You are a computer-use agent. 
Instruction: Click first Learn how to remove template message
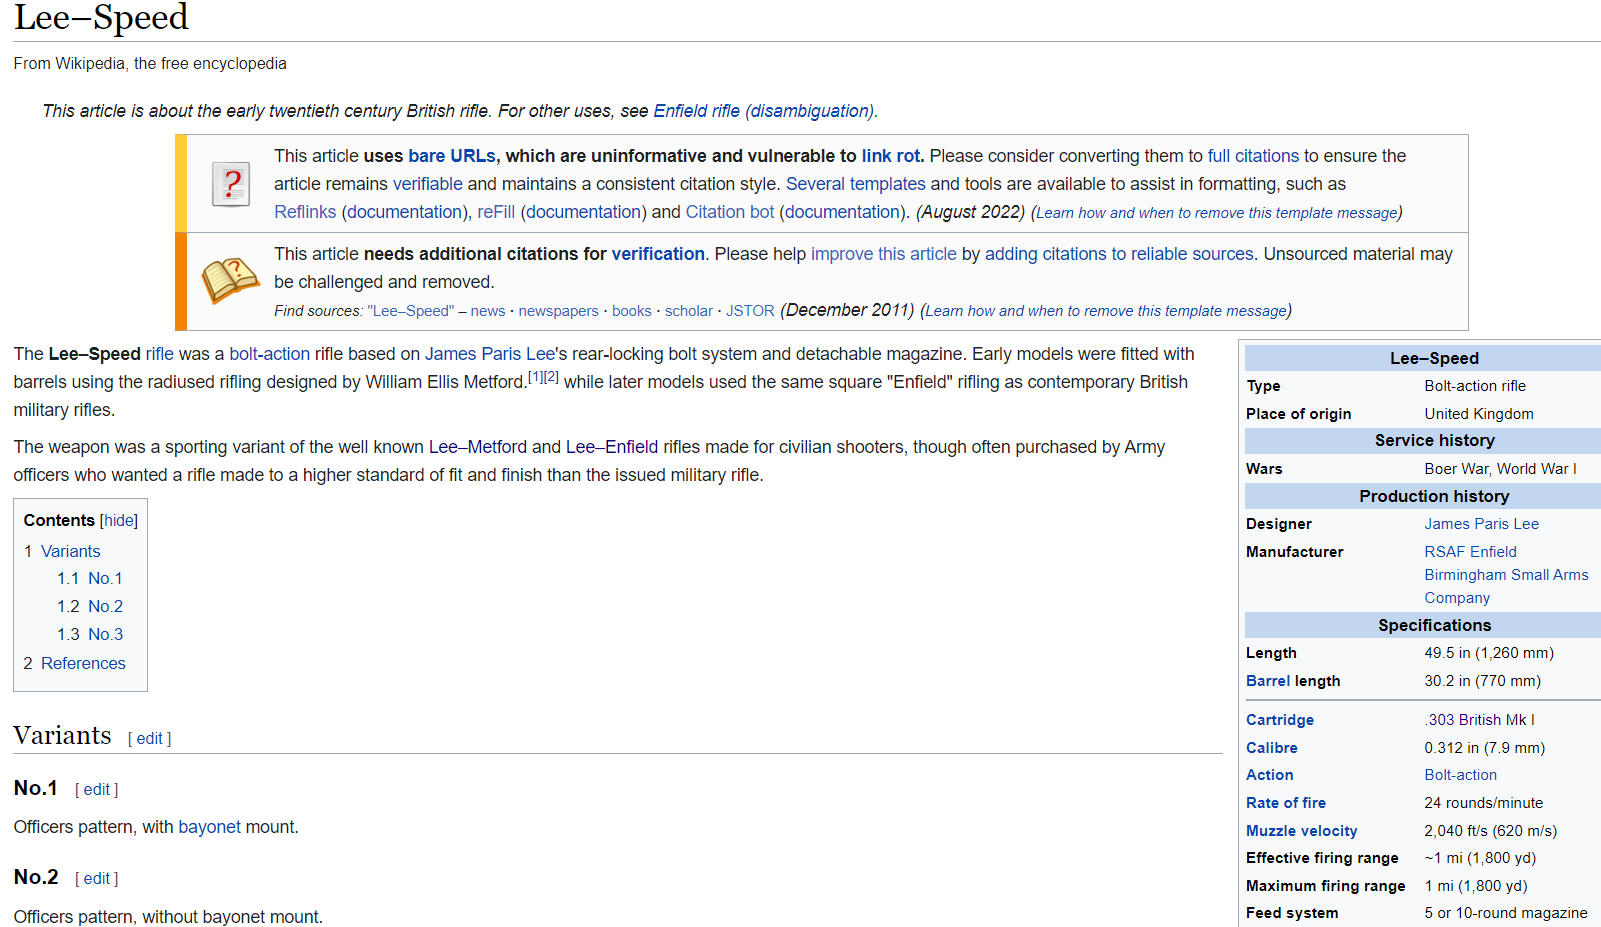click(x=1217, y=213)
